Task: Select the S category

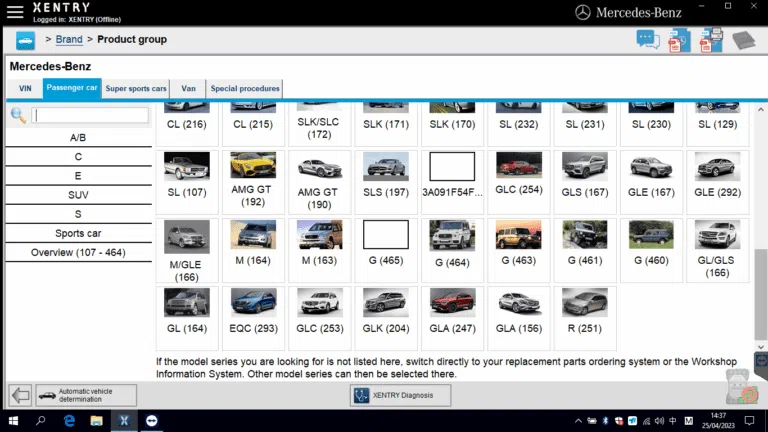Action: [78, 214]
